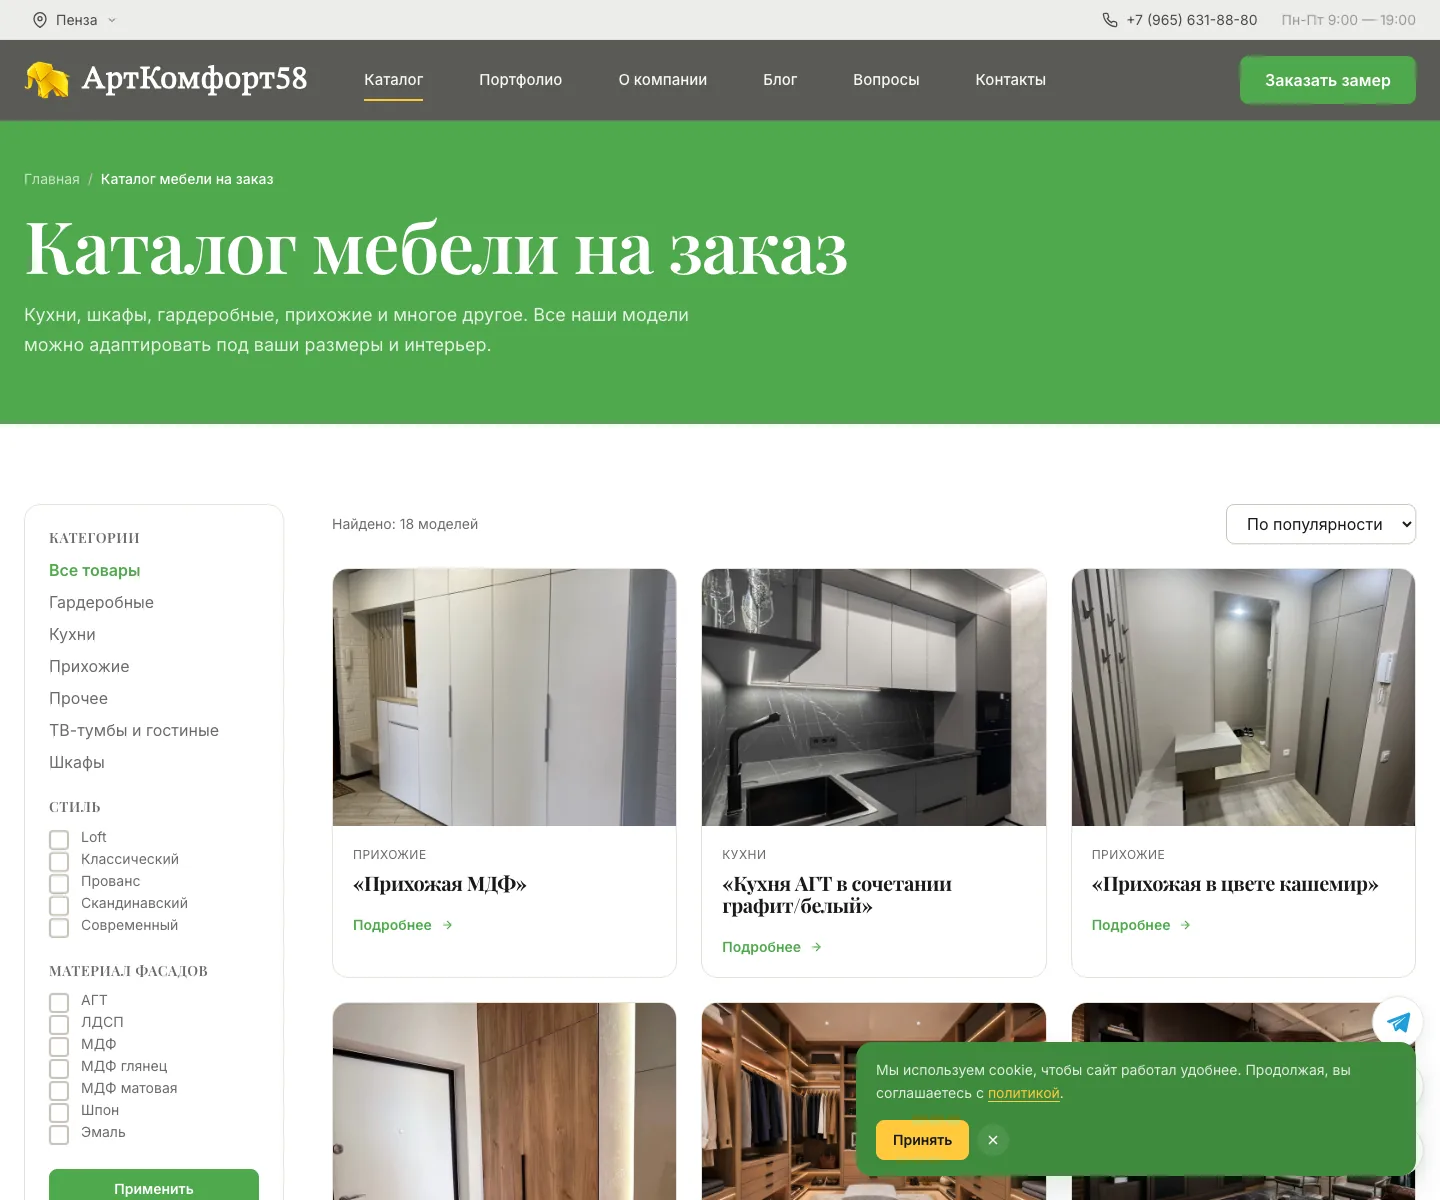
Task: Go to the Портфолио menu item
Action: pos(521,80)
